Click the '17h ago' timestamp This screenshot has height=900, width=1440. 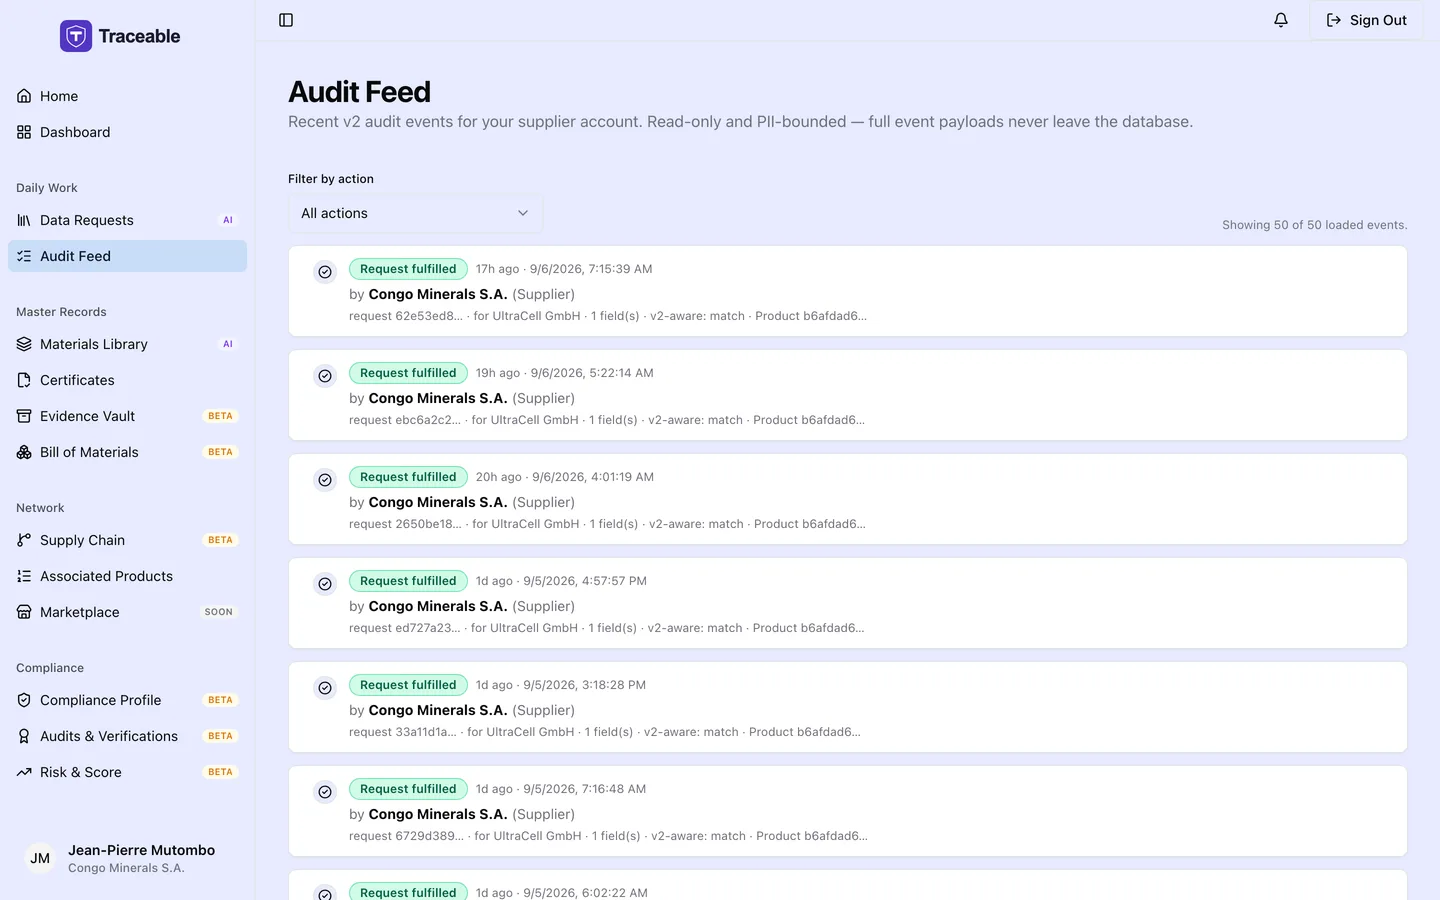[x=497, y=269]
